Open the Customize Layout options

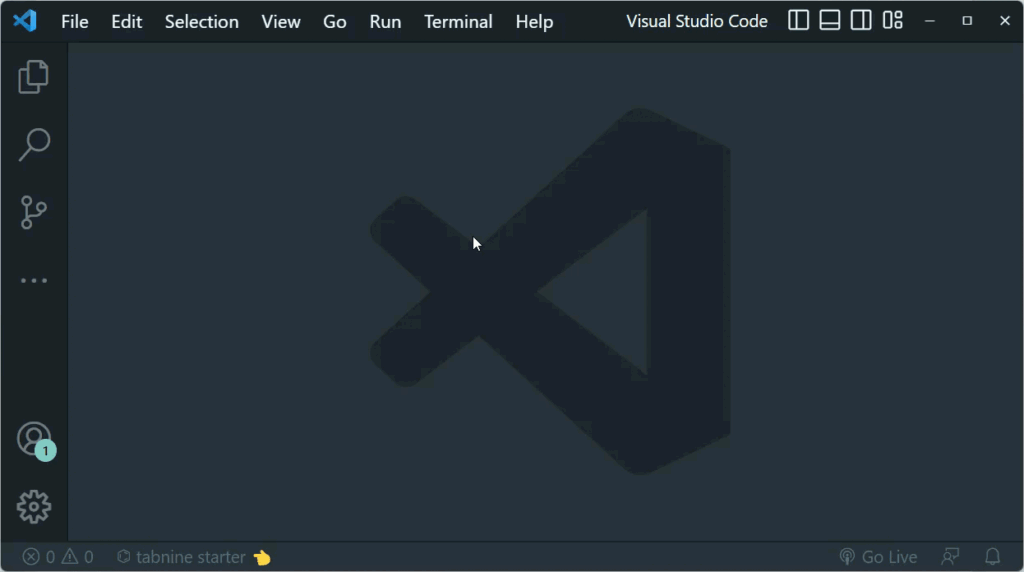tap(892, 21)
